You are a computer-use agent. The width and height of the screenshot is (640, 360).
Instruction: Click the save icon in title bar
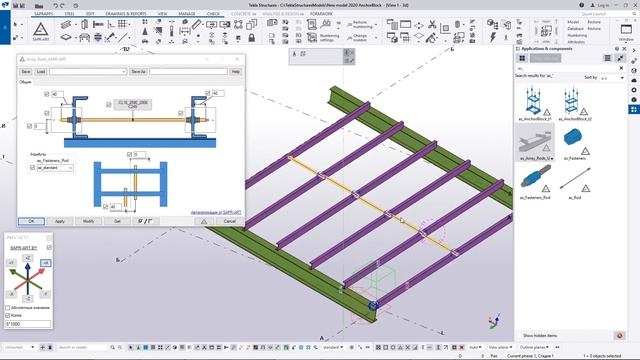16,6
